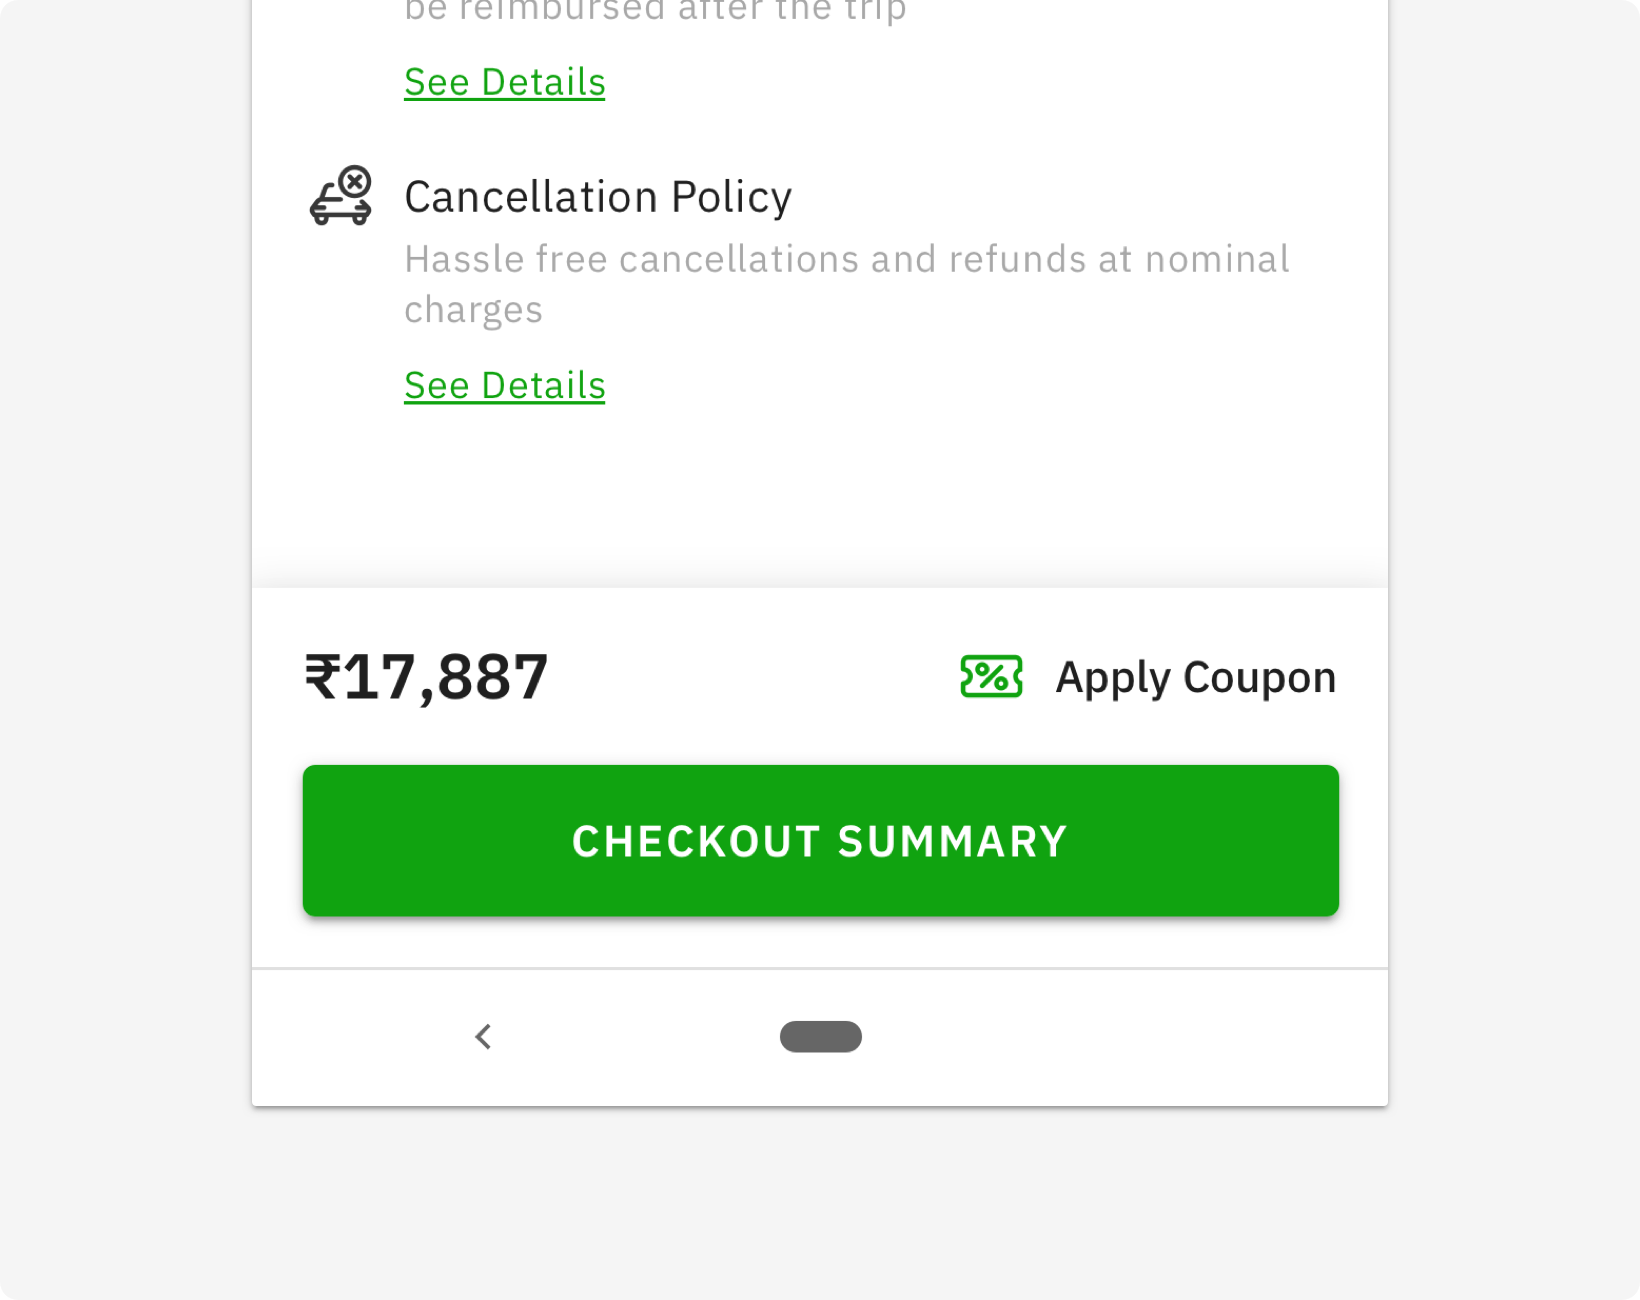Click the car cancellation icon

click(341, 196)
